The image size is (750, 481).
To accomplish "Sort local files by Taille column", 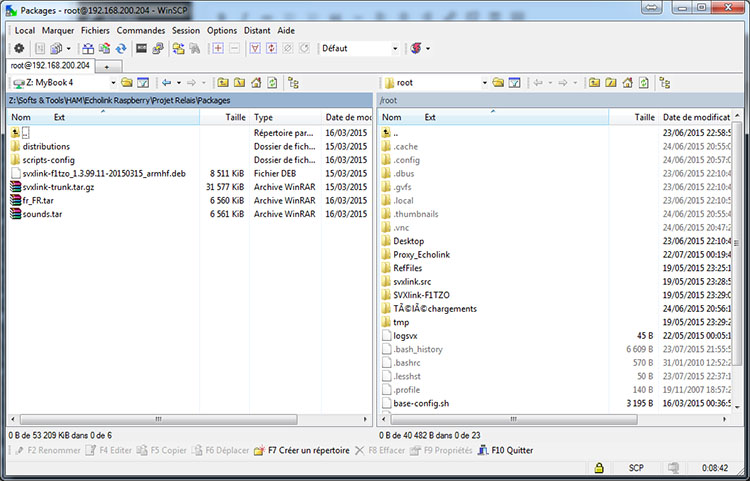I will click(225, 117).
